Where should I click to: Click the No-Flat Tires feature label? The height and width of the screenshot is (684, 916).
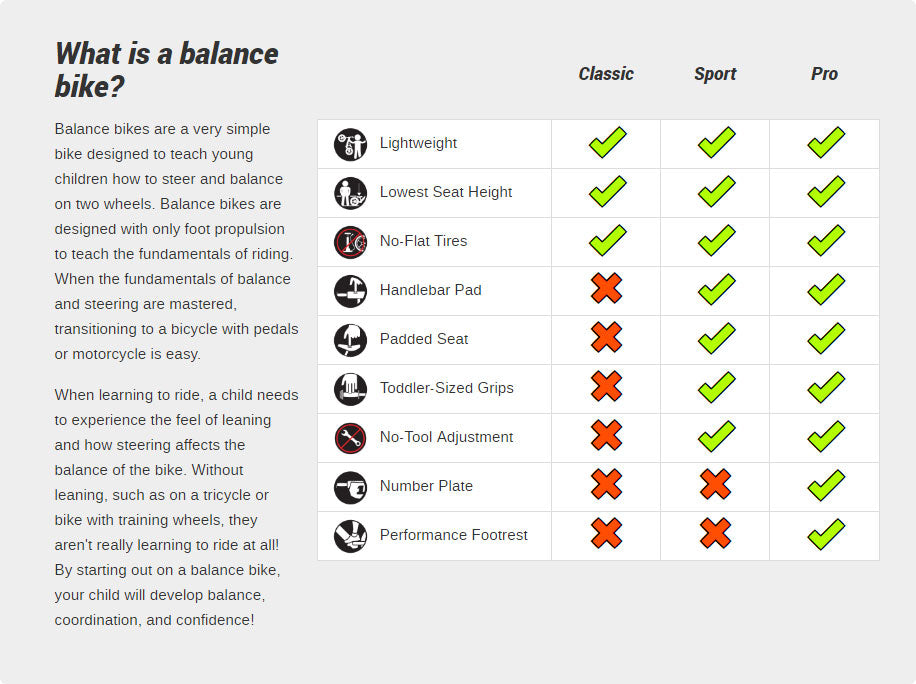(423, 241)
